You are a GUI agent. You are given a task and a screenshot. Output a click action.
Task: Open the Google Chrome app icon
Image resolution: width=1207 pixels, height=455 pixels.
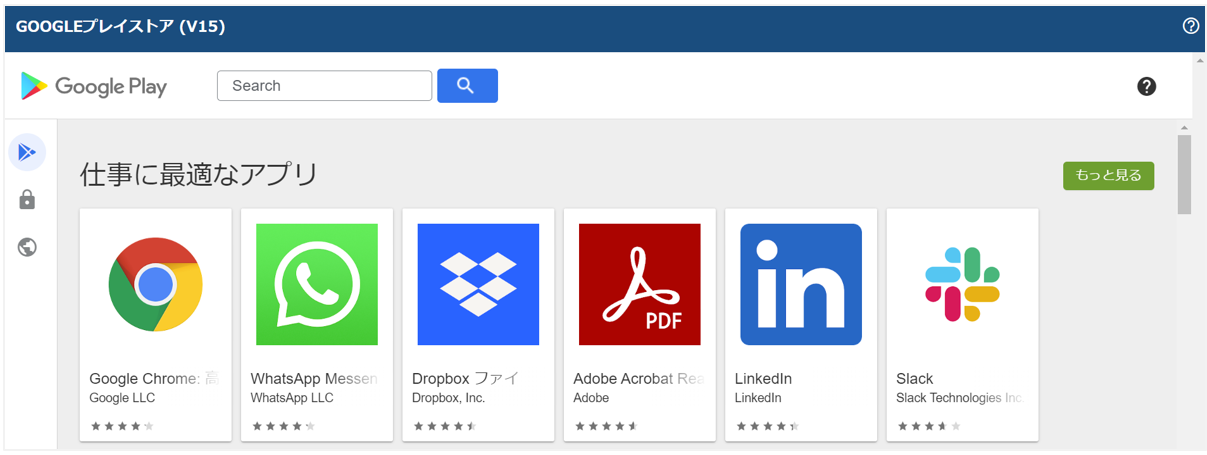(156, 285)
